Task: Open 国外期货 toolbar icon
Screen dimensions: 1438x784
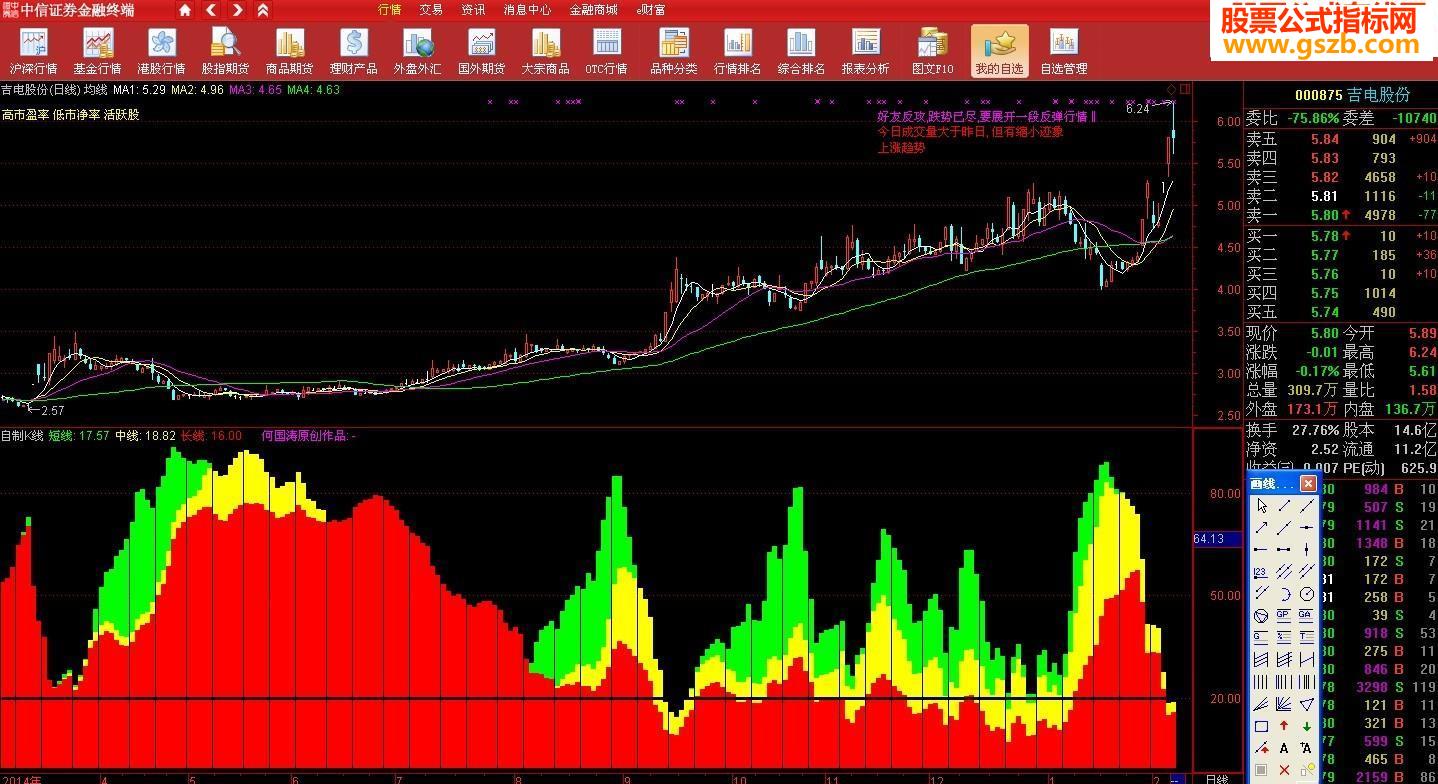Action: (481, 51)
